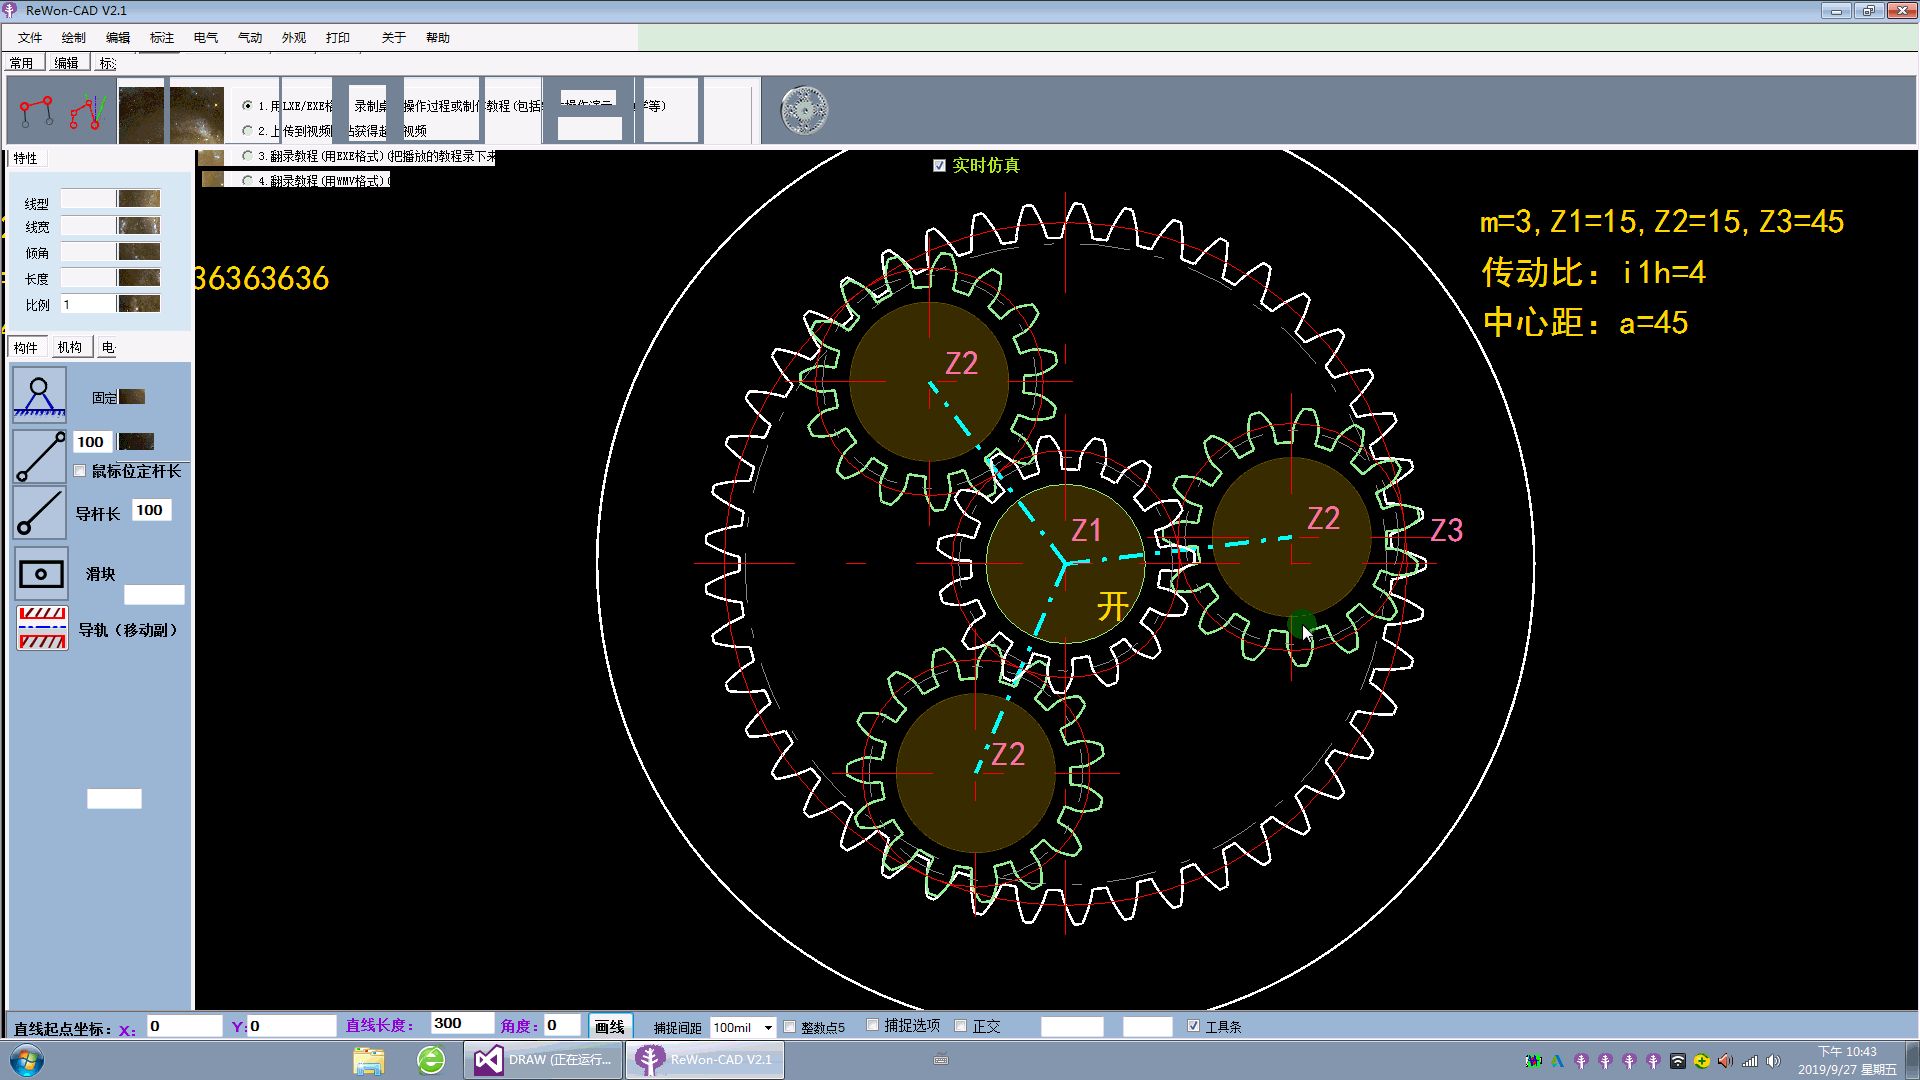The image size is (1920, 1080).
Task: Open the 绘制 menu
Action: (x=74, y=38)
